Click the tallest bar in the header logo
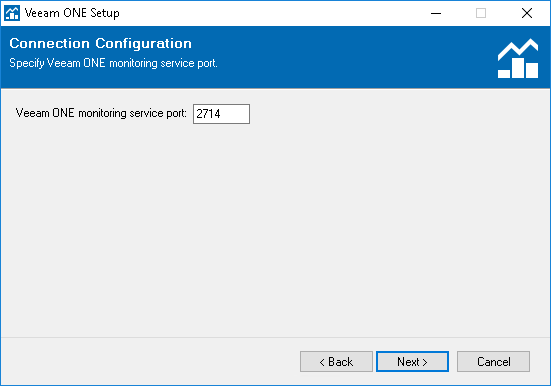 click(x=518, y=68)
